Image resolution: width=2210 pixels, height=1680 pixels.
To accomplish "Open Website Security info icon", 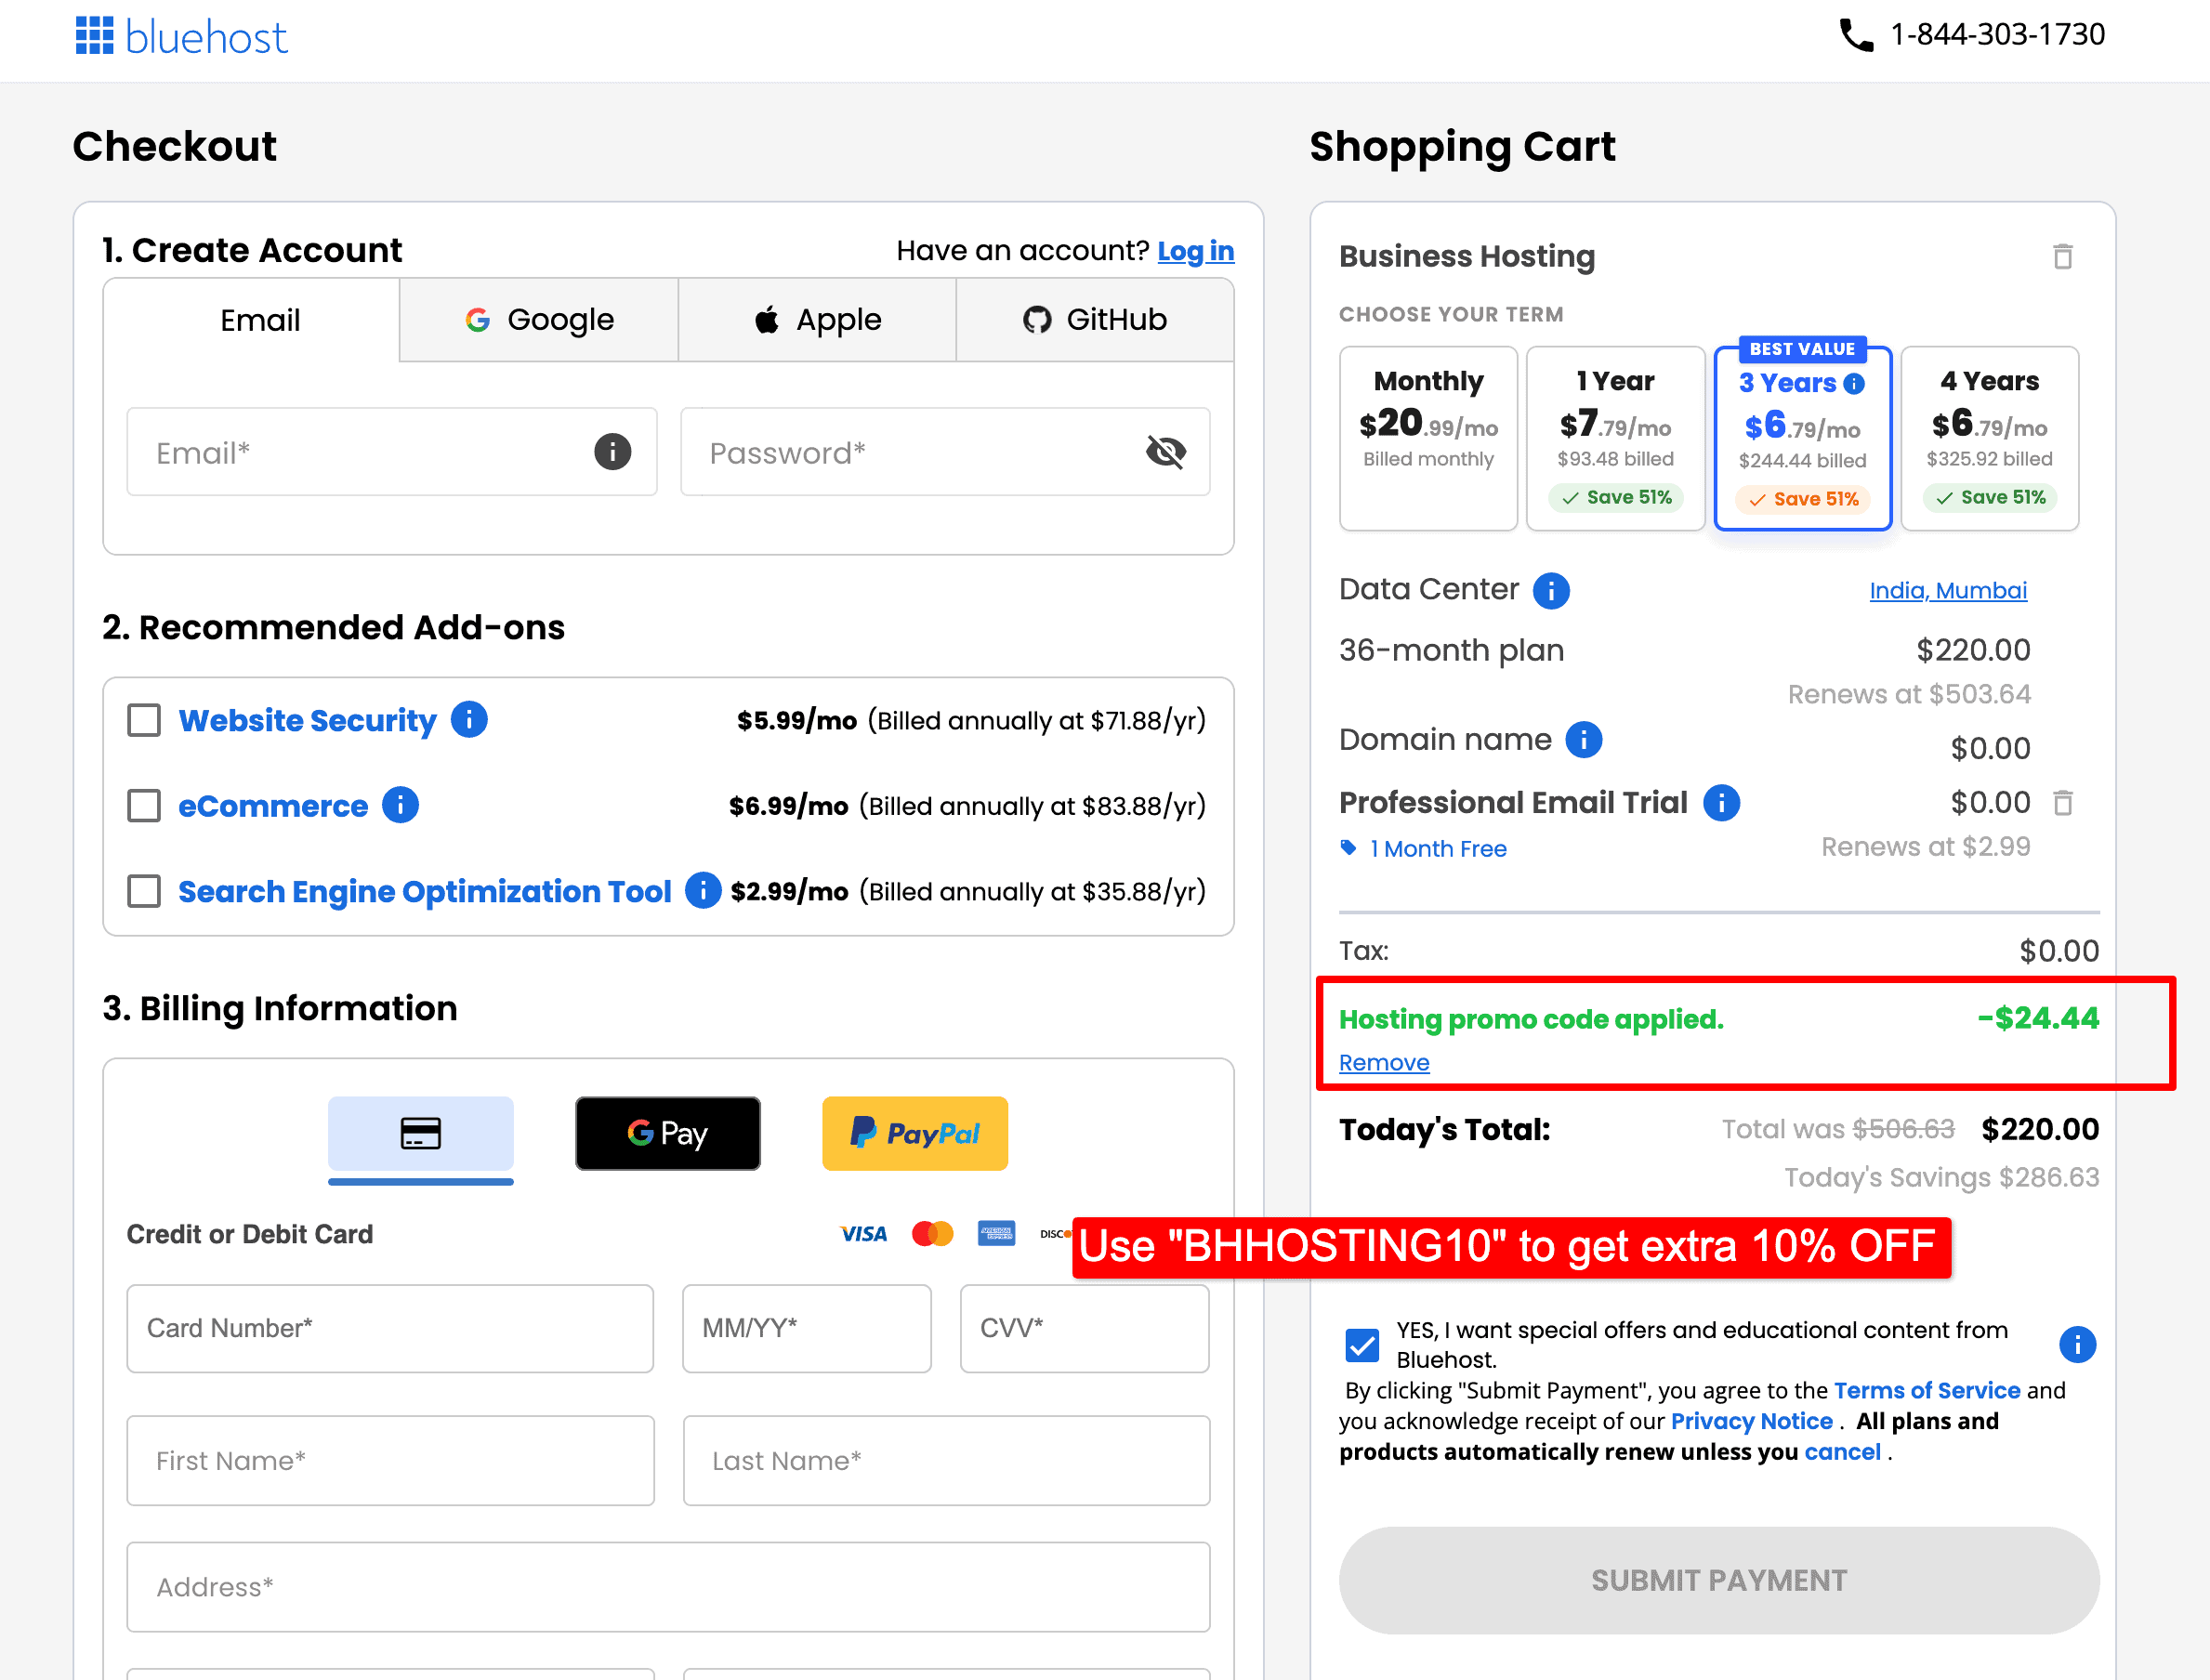I will click(469, 719).
